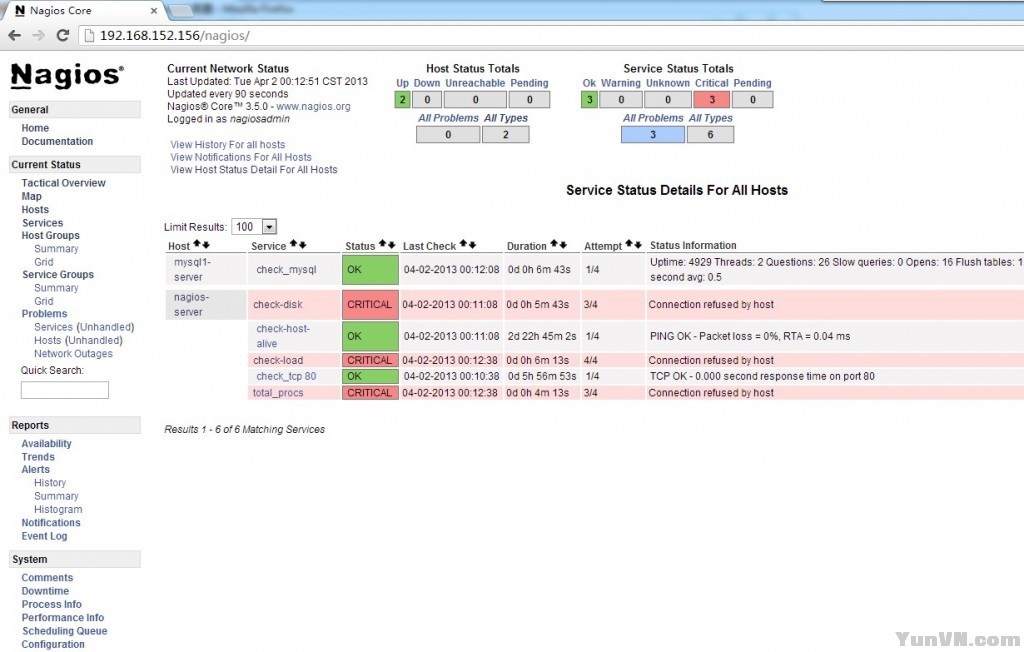1024x652 pixels.
Task: Sort Service column ascending with up arrow
Action: pyautogui.click(x=294, y=244)
